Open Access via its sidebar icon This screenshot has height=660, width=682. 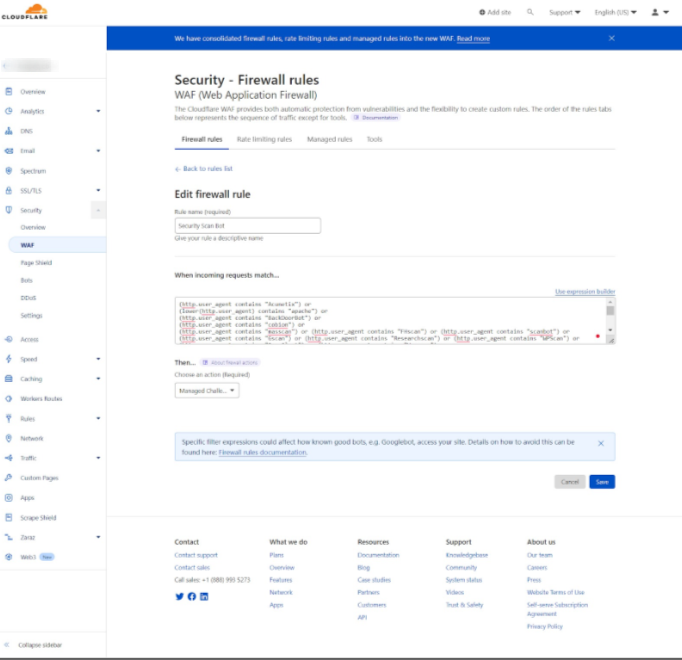[x=9, y=339]
